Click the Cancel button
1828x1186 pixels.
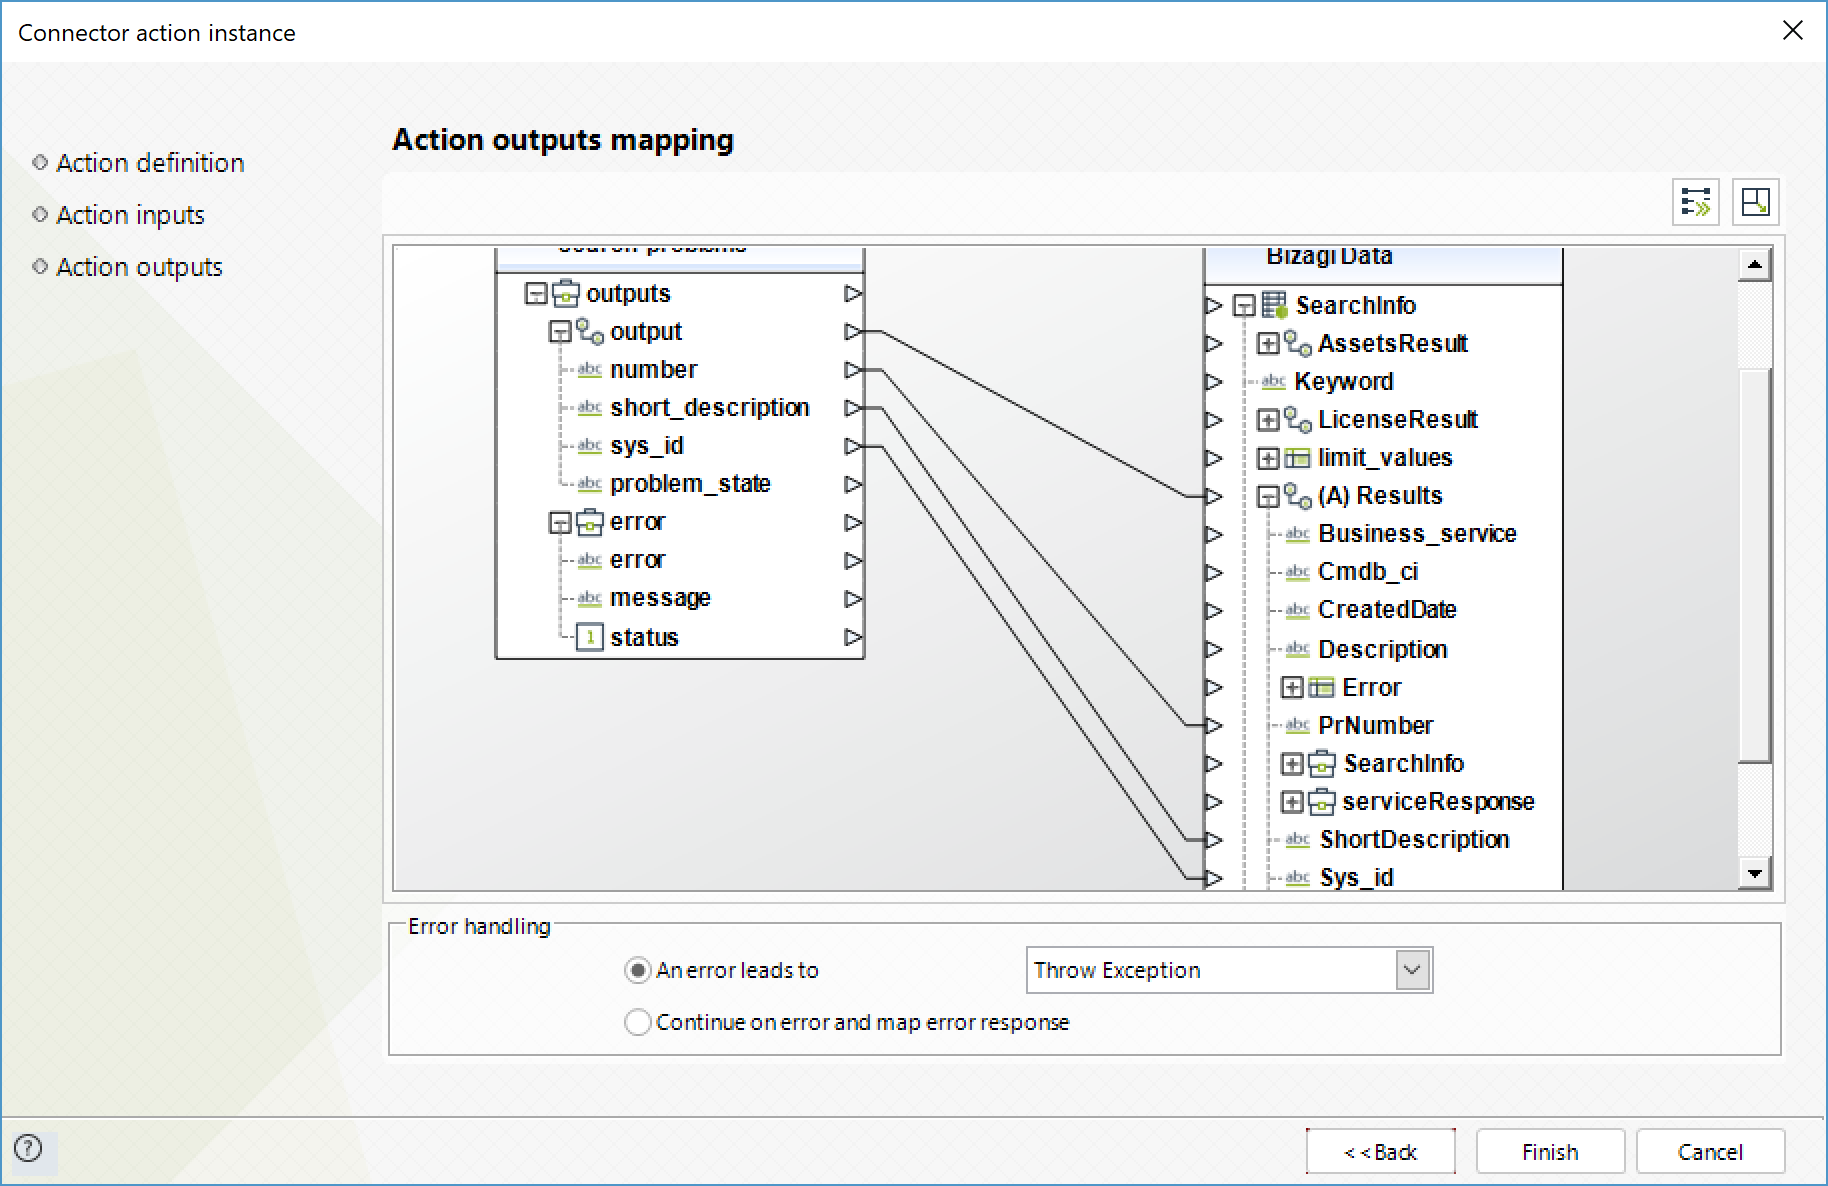[x=1710, y=1152]
